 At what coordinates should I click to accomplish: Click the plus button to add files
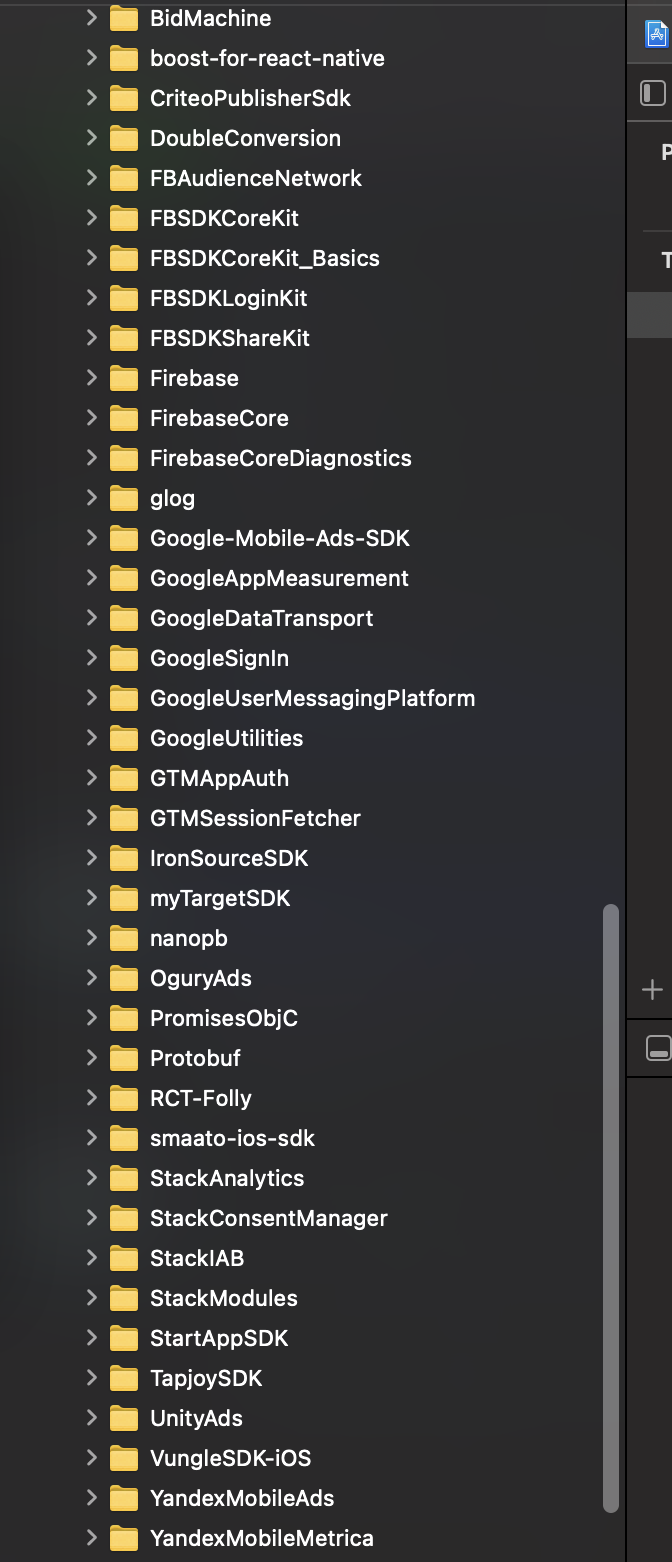pos(651,990)
